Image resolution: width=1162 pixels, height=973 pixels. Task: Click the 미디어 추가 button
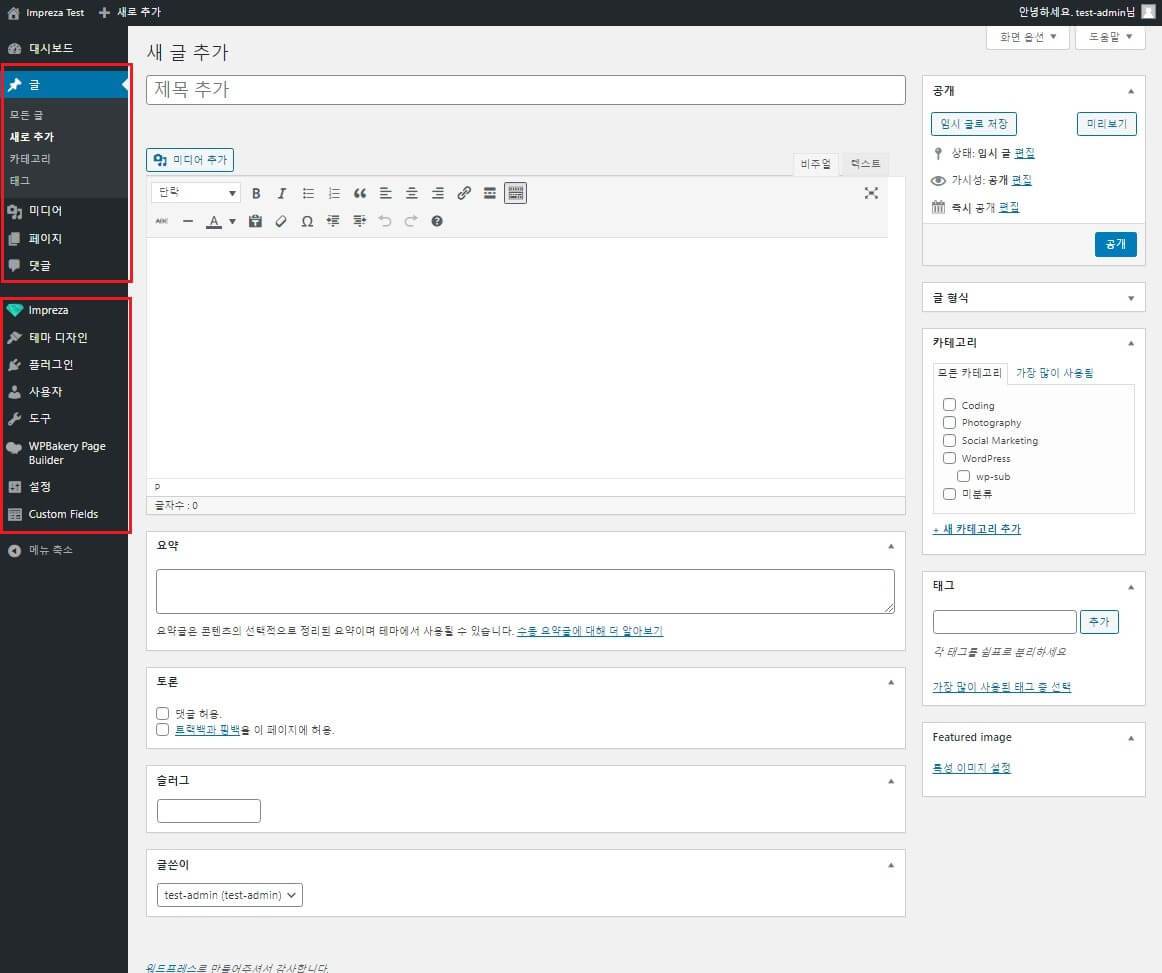click(x=190, y=159)
